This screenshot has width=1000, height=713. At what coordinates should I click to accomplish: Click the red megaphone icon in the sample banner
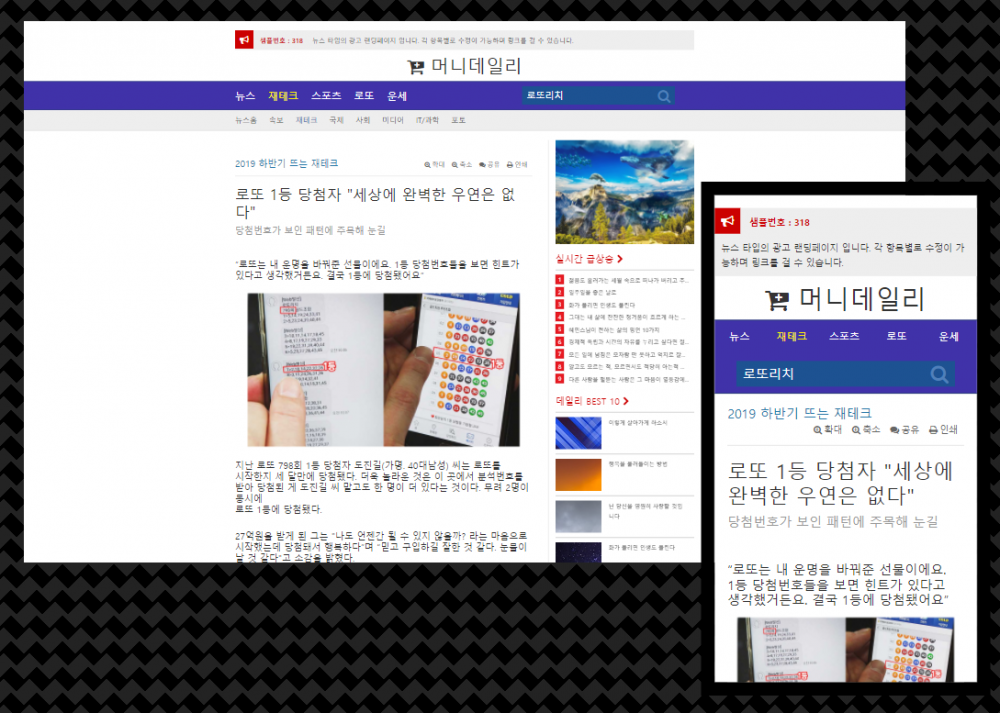(244, 39)
